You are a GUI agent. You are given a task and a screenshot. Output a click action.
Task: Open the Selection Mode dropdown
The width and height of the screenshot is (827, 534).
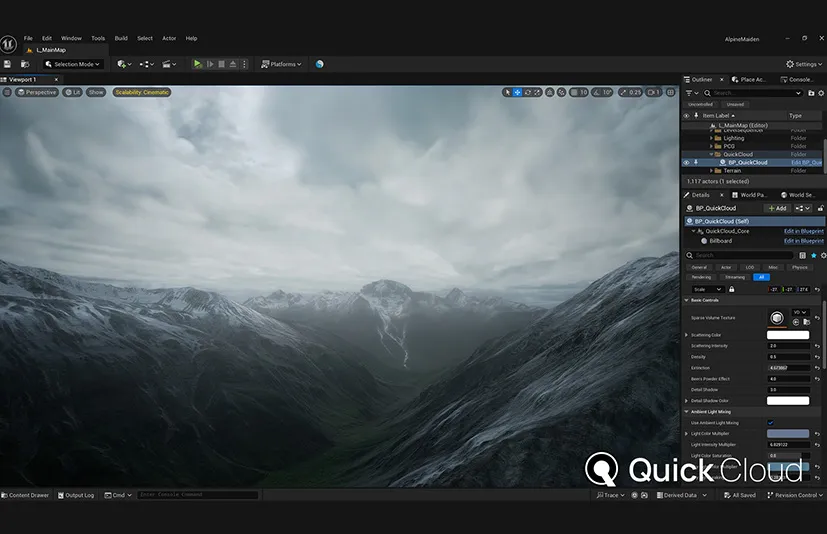click(x=72, y=64)
